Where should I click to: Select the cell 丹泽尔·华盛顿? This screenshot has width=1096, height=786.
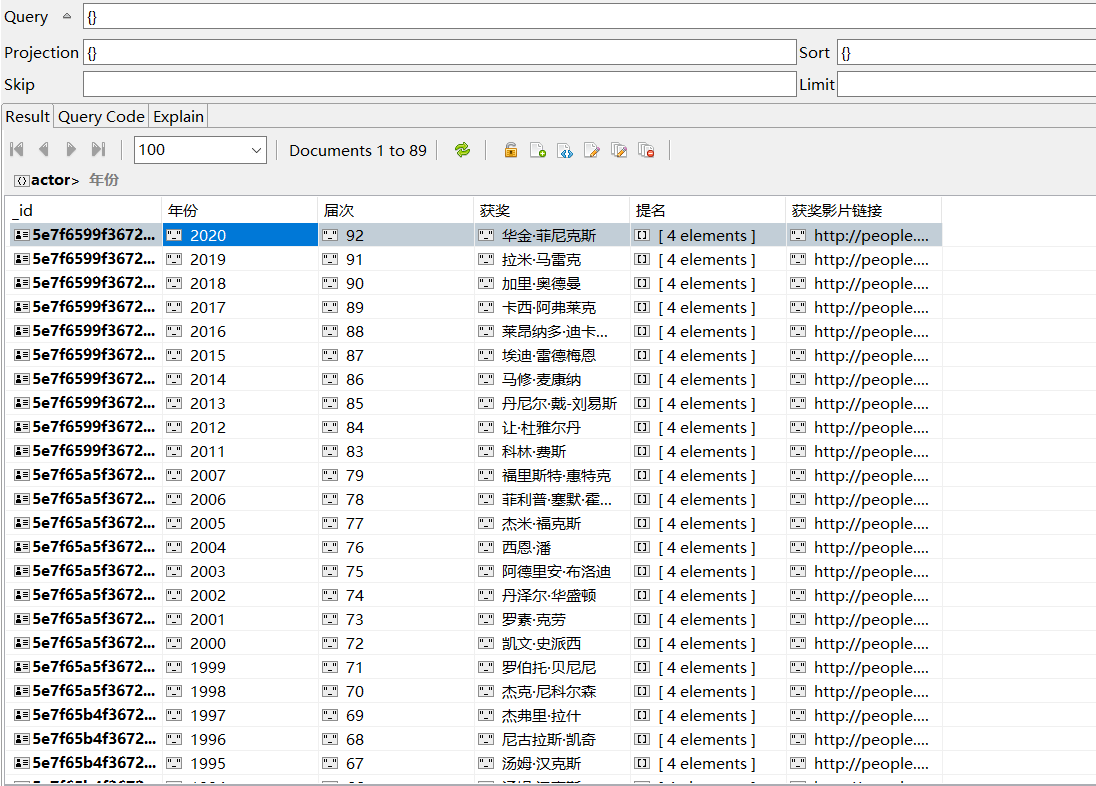[551, 595]
